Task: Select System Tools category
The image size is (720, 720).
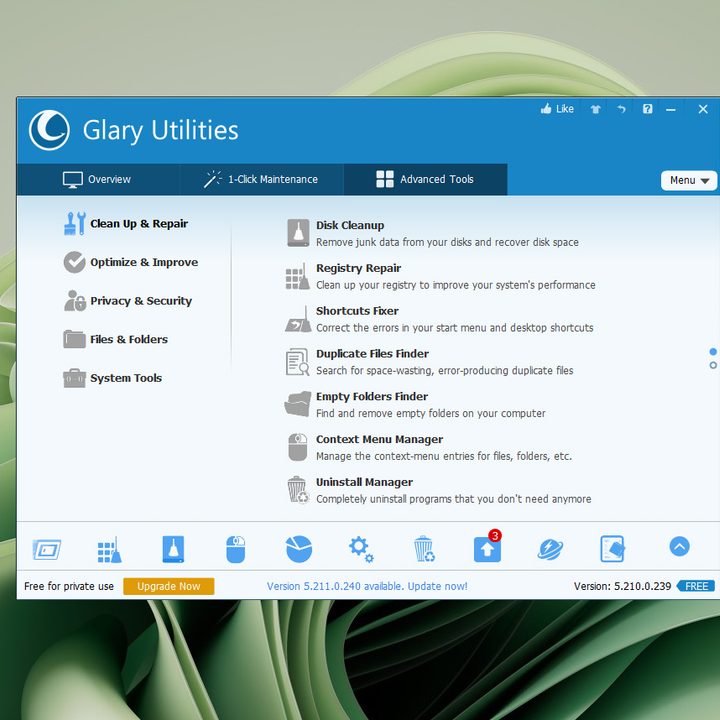Action: pos(112,378)
